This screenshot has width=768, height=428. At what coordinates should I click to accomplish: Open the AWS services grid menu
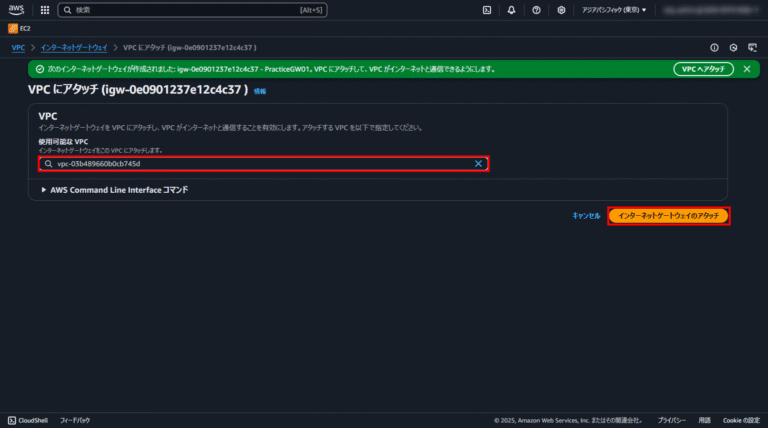click(x=45, y=10)
